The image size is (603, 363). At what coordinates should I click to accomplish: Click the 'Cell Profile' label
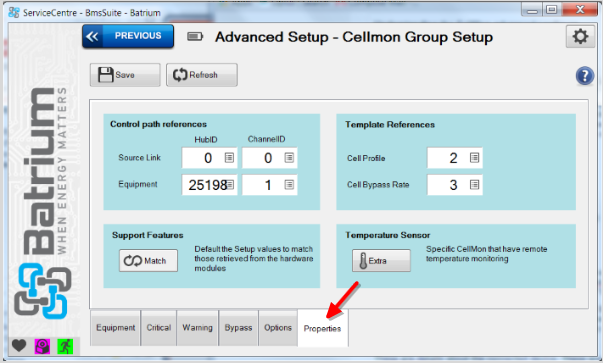pos(366,158)
